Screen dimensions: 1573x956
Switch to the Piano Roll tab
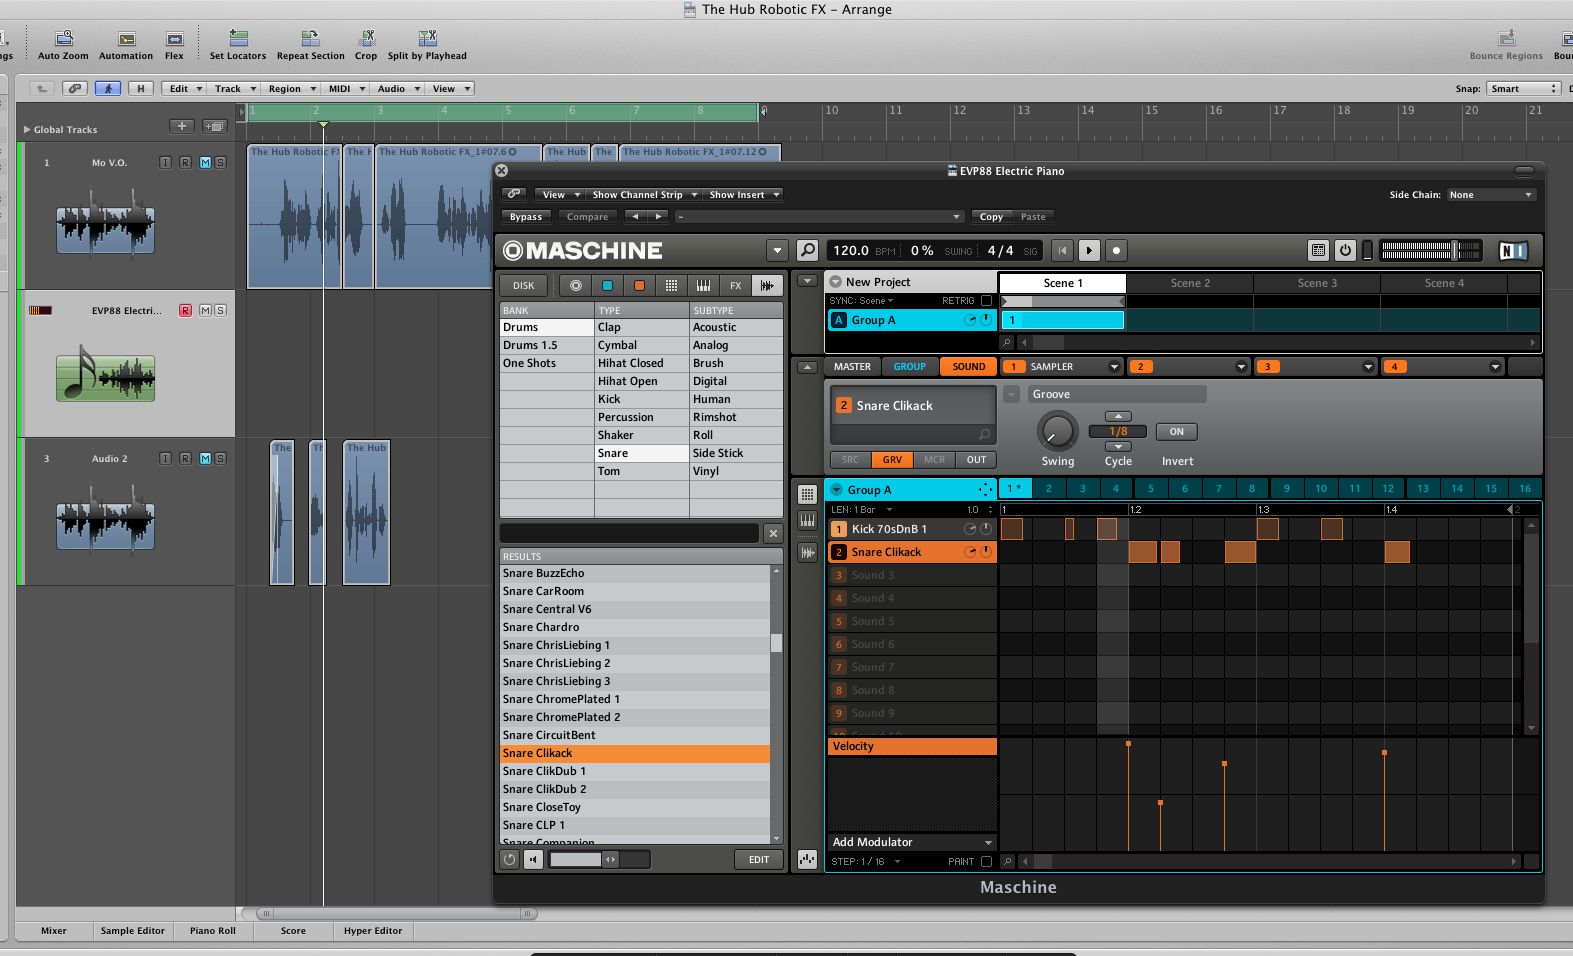213,930
